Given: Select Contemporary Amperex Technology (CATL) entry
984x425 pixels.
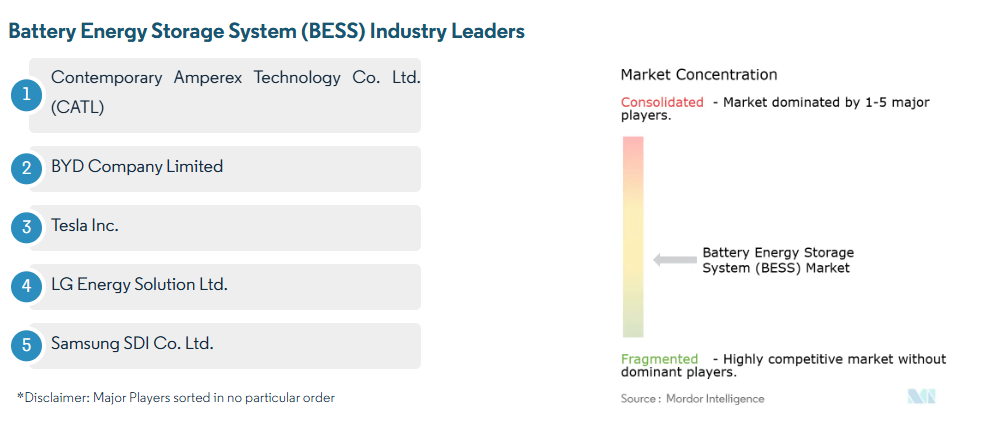Looking at the screenshot, I should coord(235,92).
